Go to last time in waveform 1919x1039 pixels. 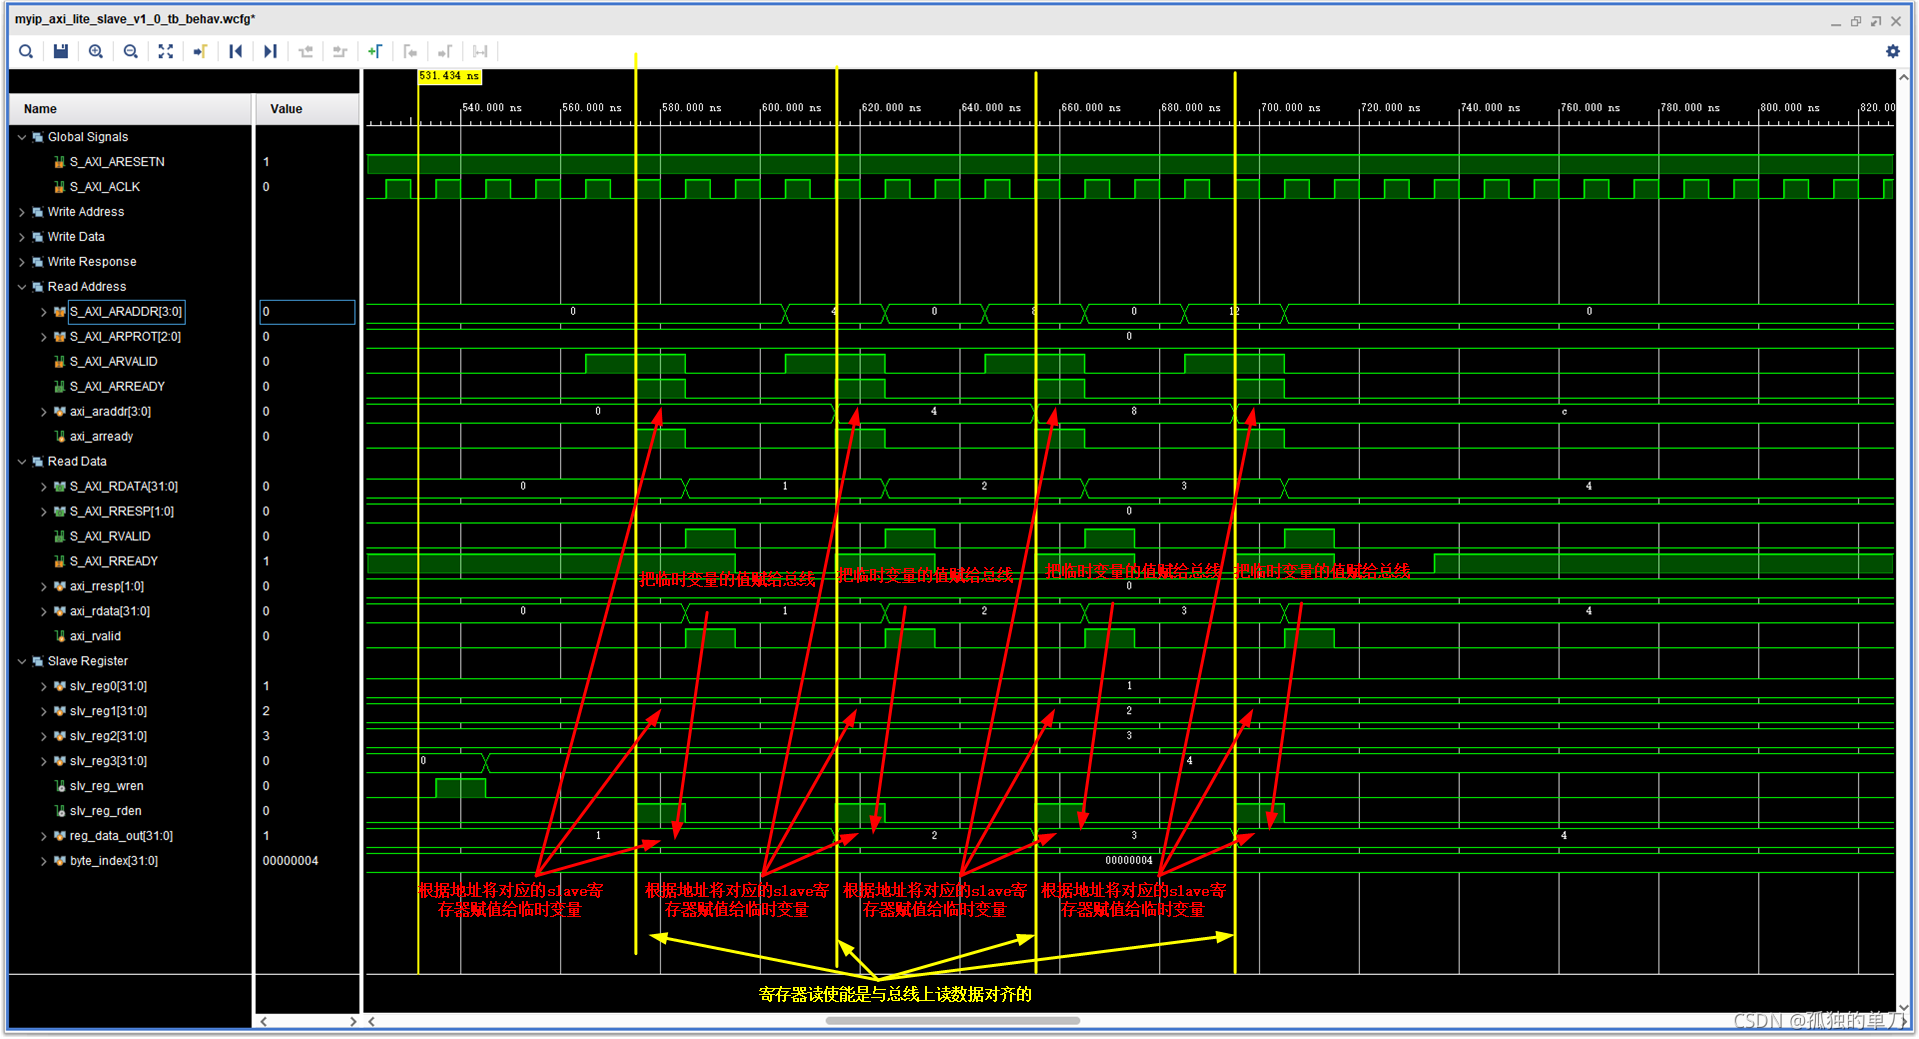coord(271,51)
